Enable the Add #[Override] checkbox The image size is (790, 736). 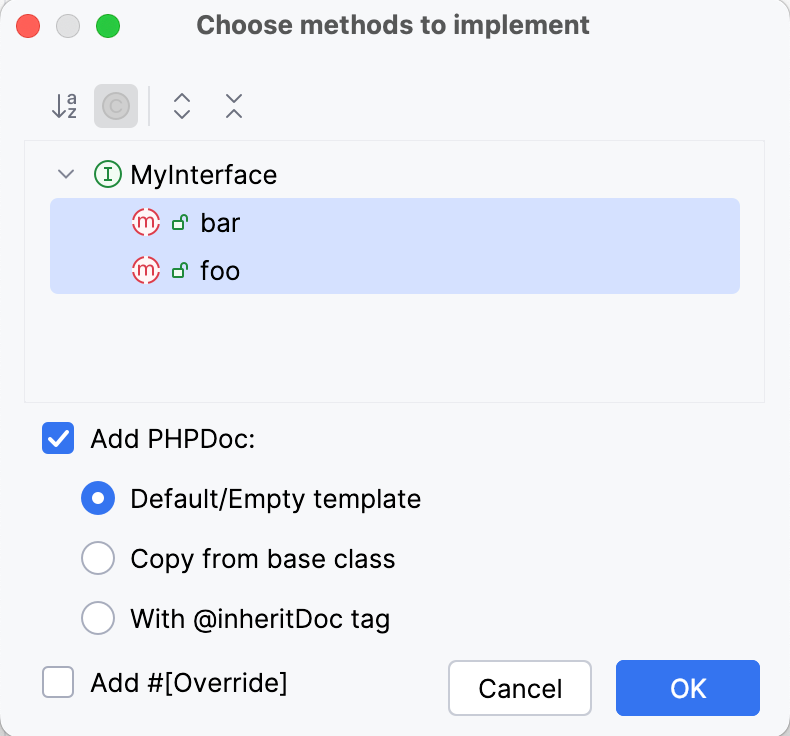coord(58,683)
